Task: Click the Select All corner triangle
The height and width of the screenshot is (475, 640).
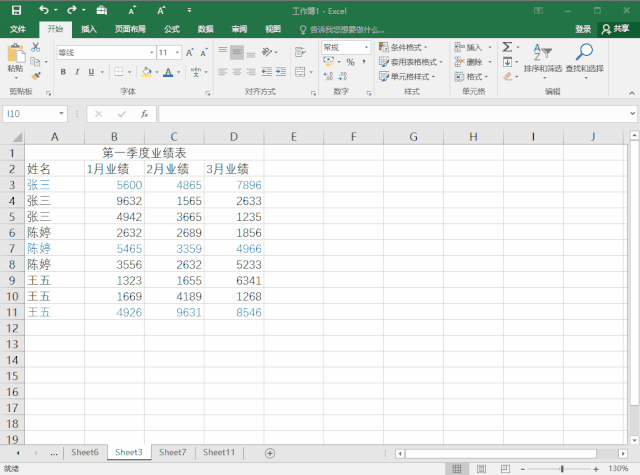Action: pos(16,137)
